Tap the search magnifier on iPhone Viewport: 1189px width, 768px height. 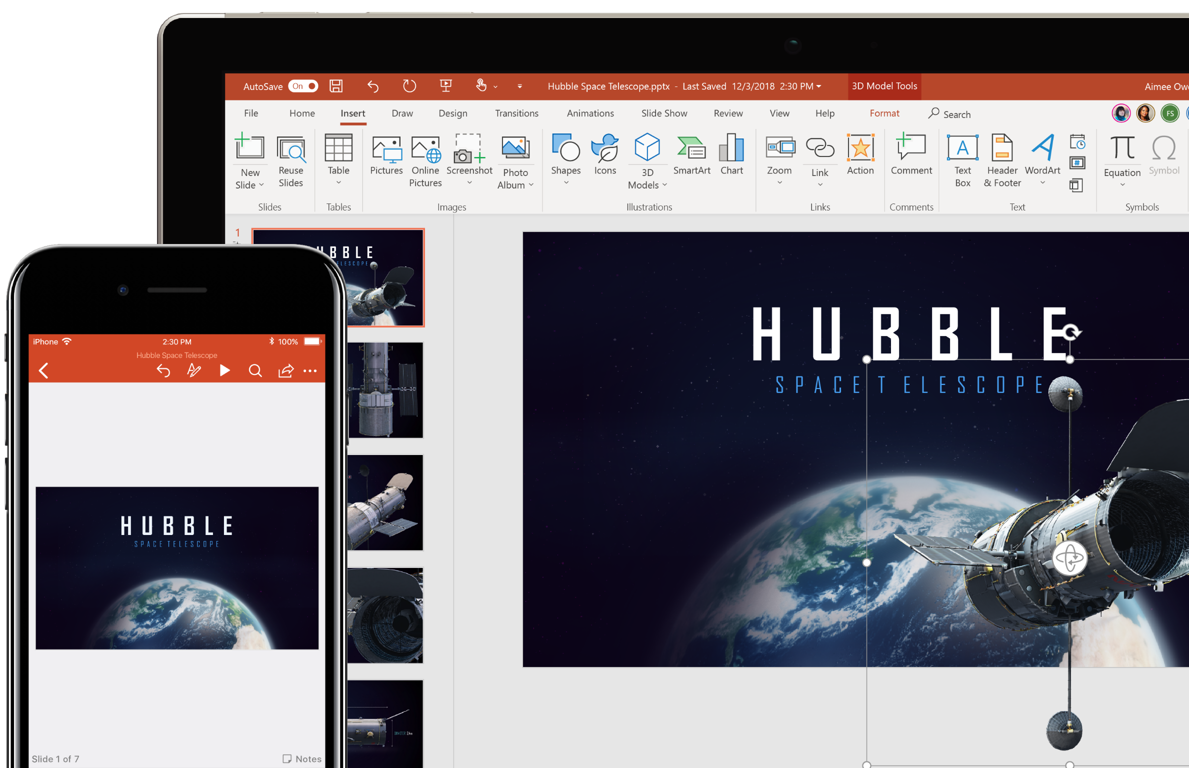pos(255,370)
